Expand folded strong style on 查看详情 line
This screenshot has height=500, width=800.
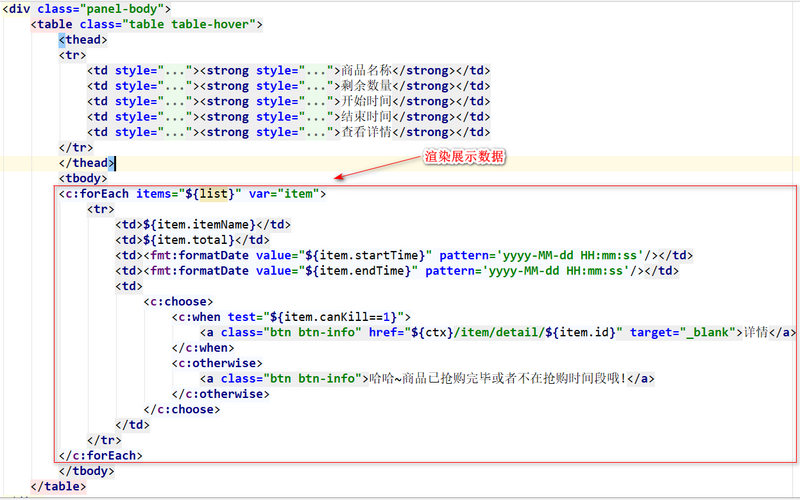click(x=316, y=132)
